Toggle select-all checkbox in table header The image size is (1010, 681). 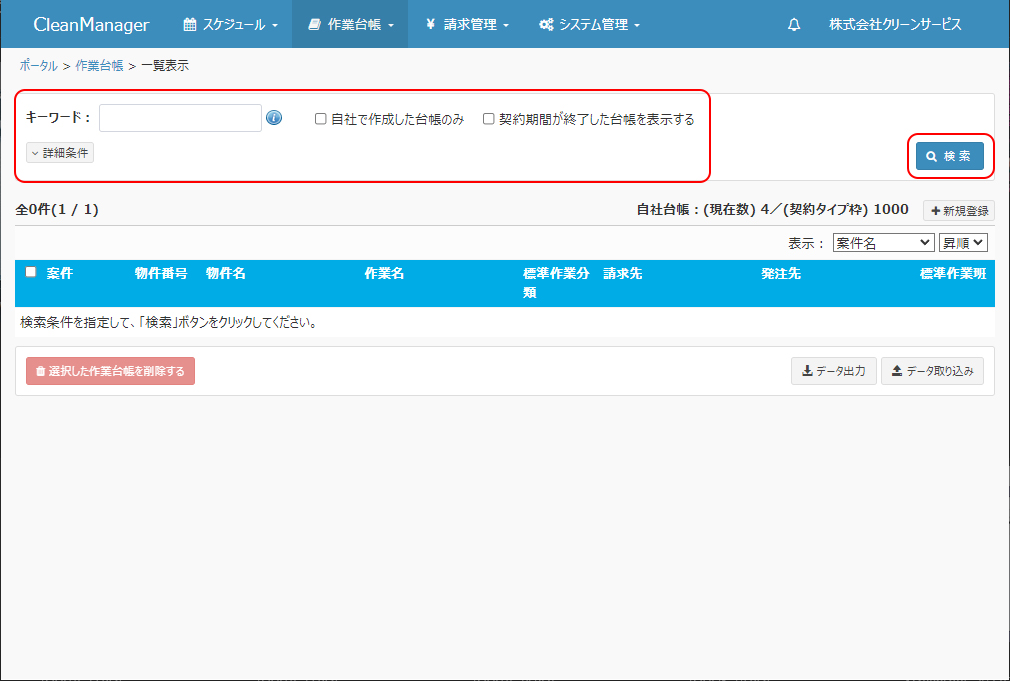(x=31, y=272)
